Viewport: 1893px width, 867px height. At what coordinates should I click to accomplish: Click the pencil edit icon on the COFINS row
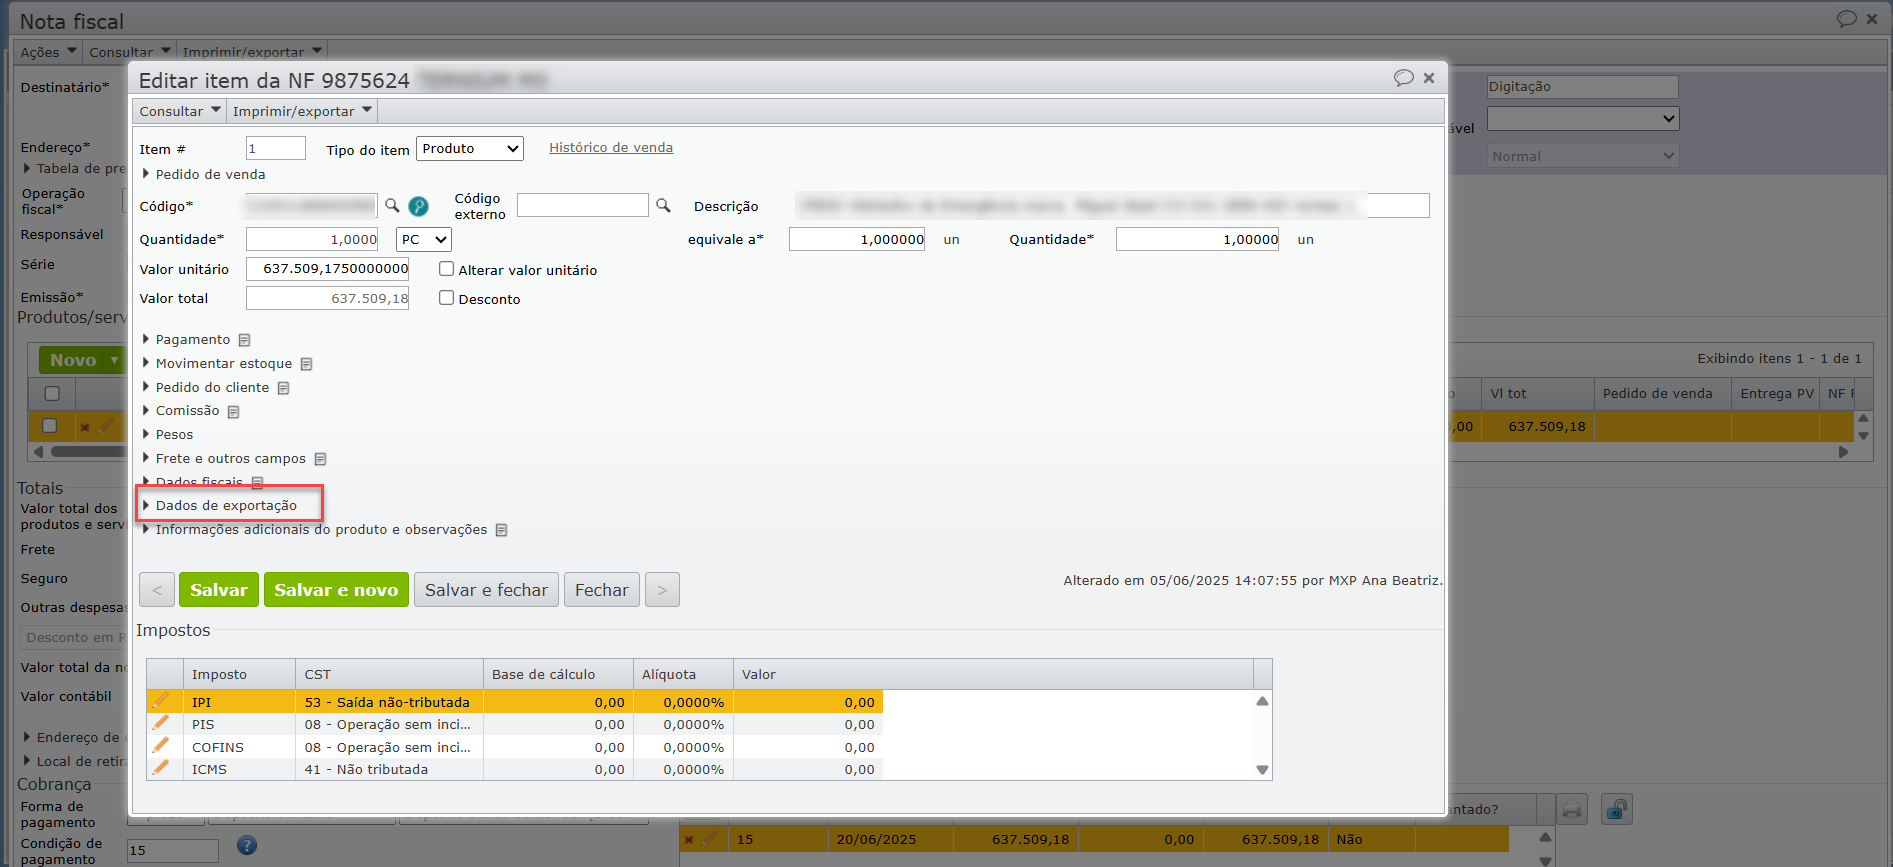[160, 746]
